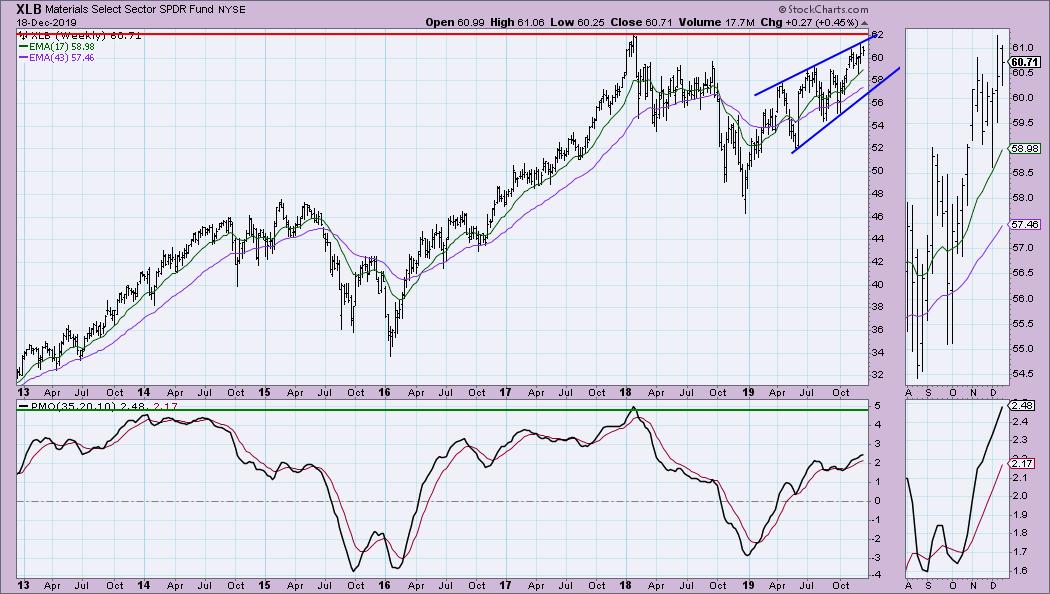Viewport: 1050px width, 594px height.
Task: Click year label 18 under the price chart
Action: [625, 392]
